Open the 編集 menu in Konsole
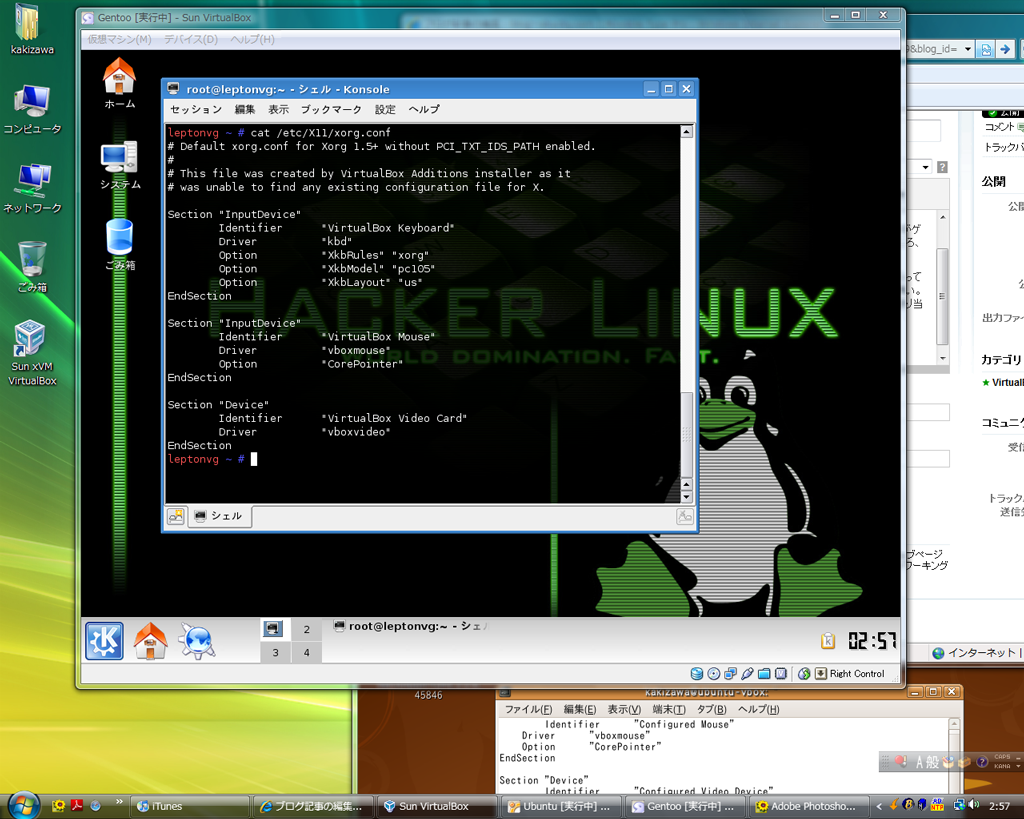This screenshot has height=819, width=1024. point(245,109)
